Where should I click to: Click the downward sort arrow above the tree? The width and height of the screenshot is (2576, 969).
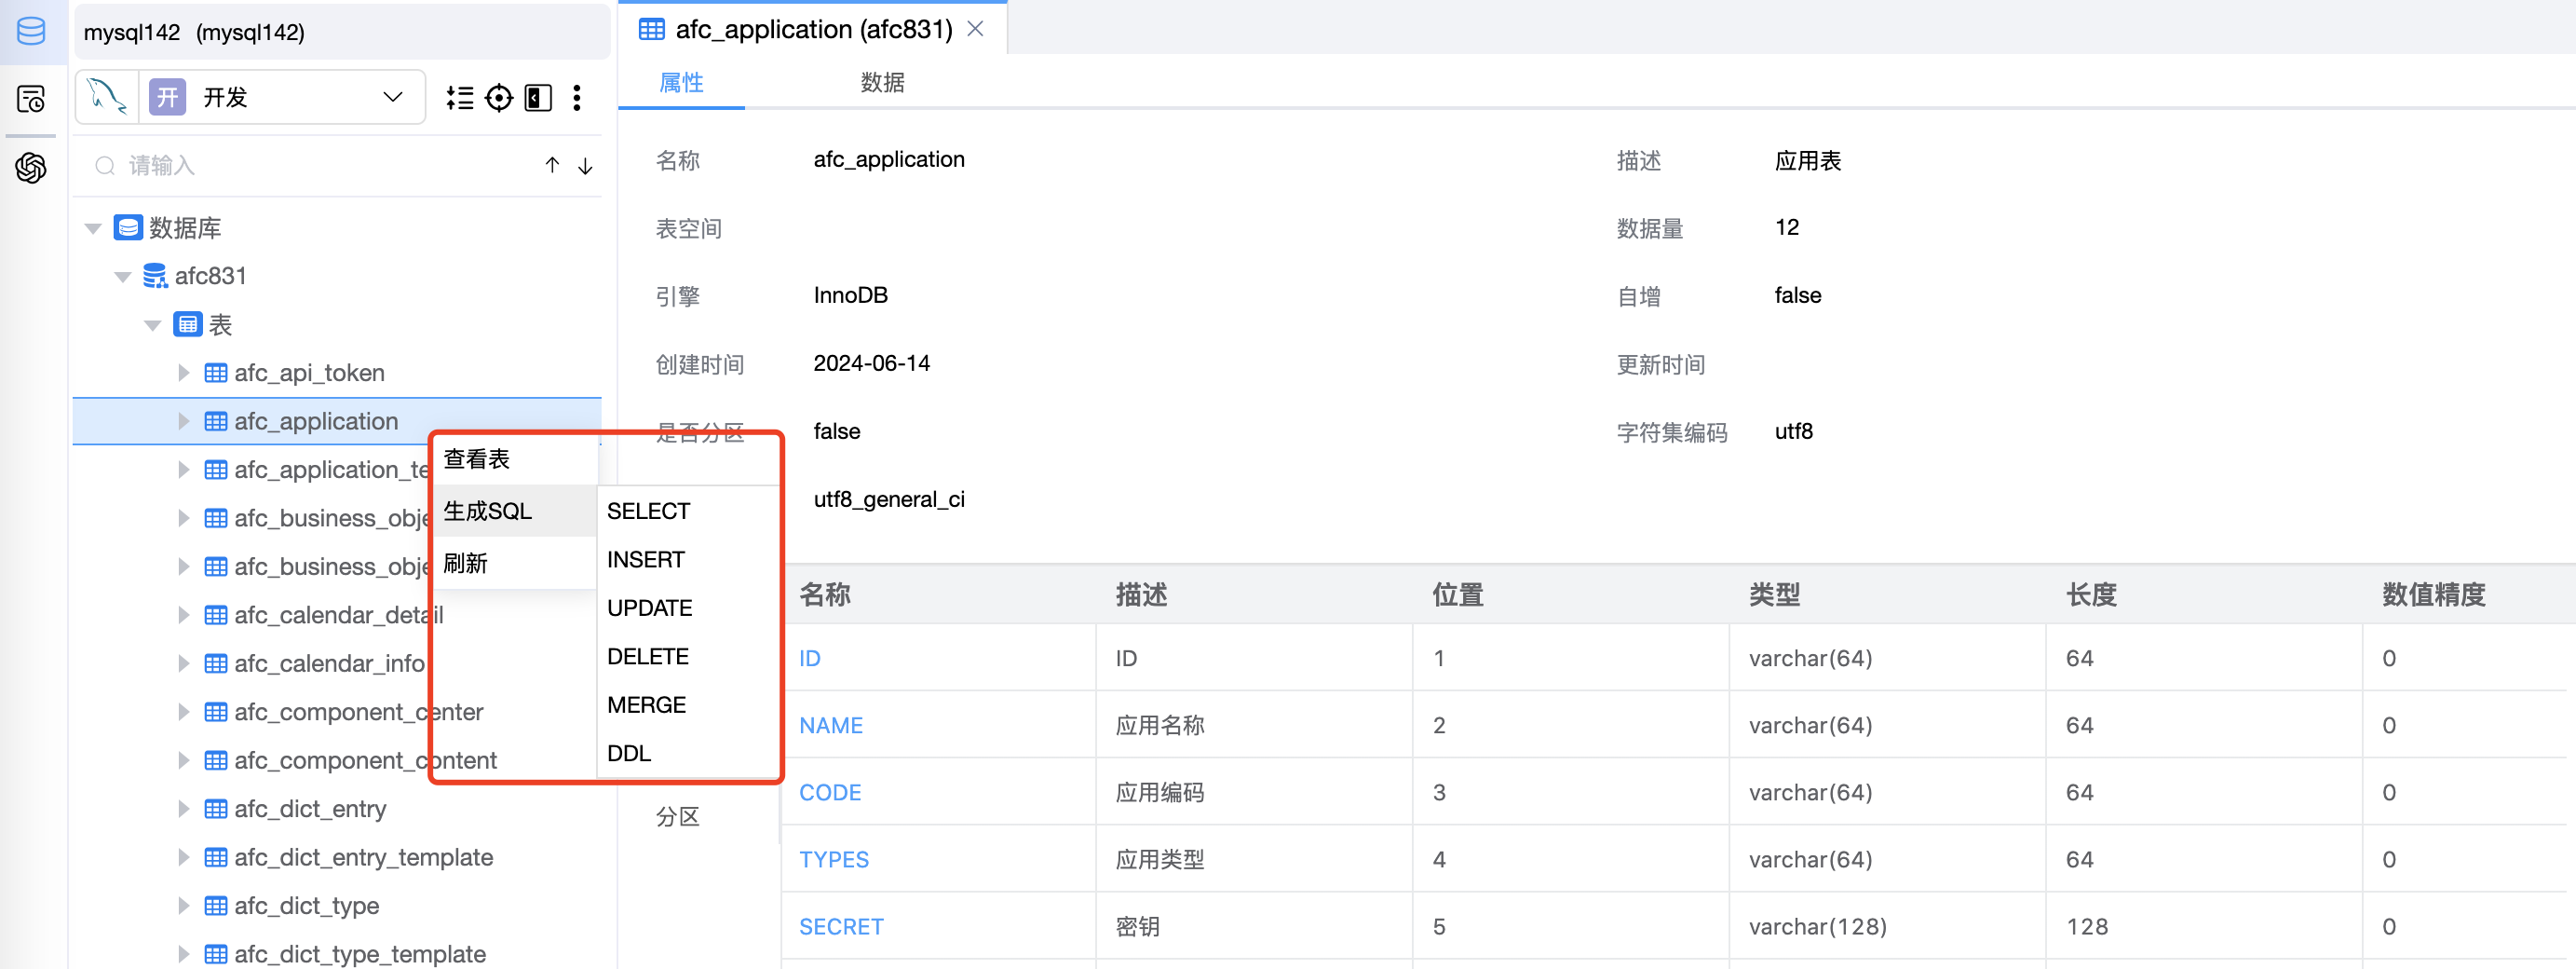coord(585,166)
